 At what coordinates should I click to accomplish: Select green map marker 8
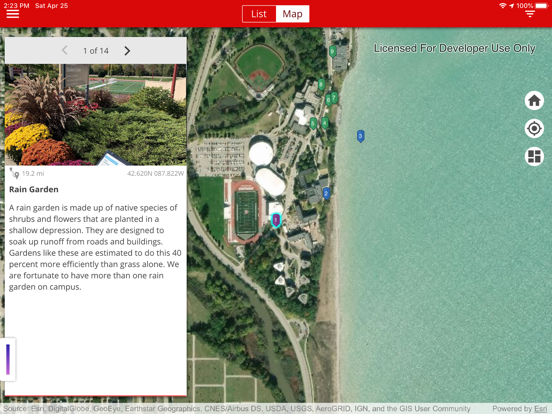coord(321,84)
